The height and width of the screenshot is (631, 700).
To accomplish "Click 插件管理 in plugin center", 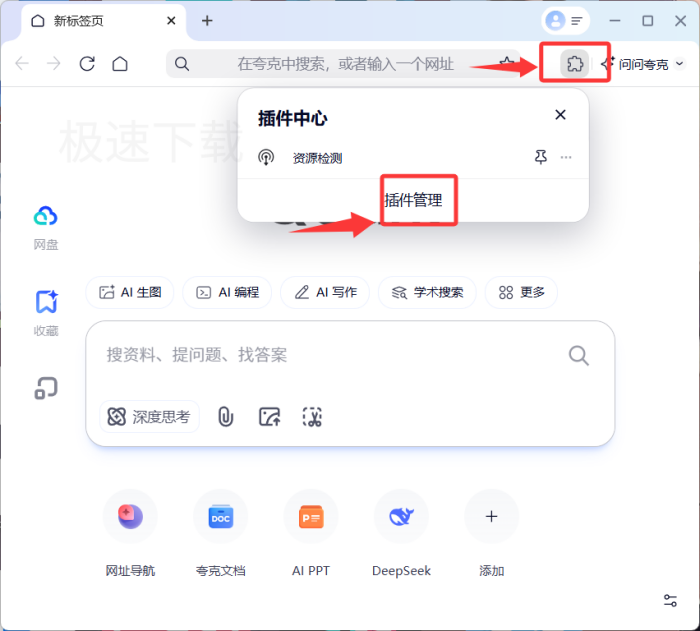I will tap(413, 200).
